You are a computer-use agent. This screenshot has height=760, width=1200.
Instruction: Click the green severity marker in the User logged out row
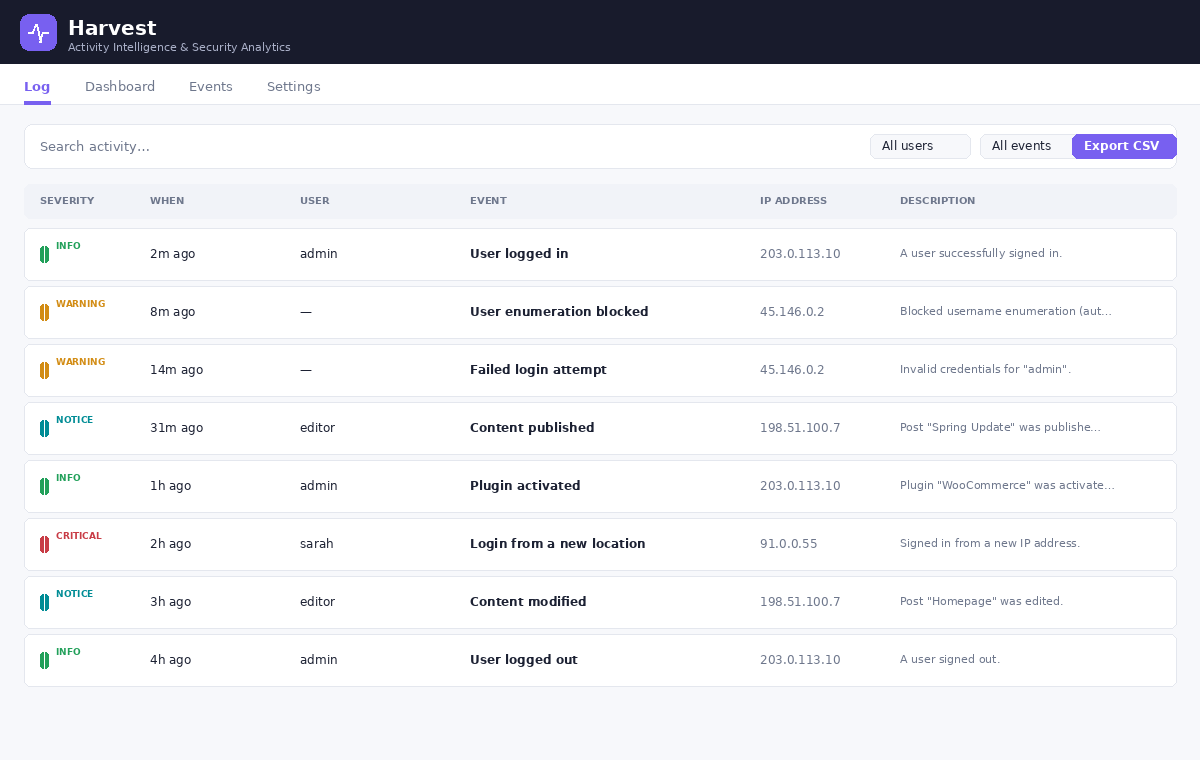point(44,660)
